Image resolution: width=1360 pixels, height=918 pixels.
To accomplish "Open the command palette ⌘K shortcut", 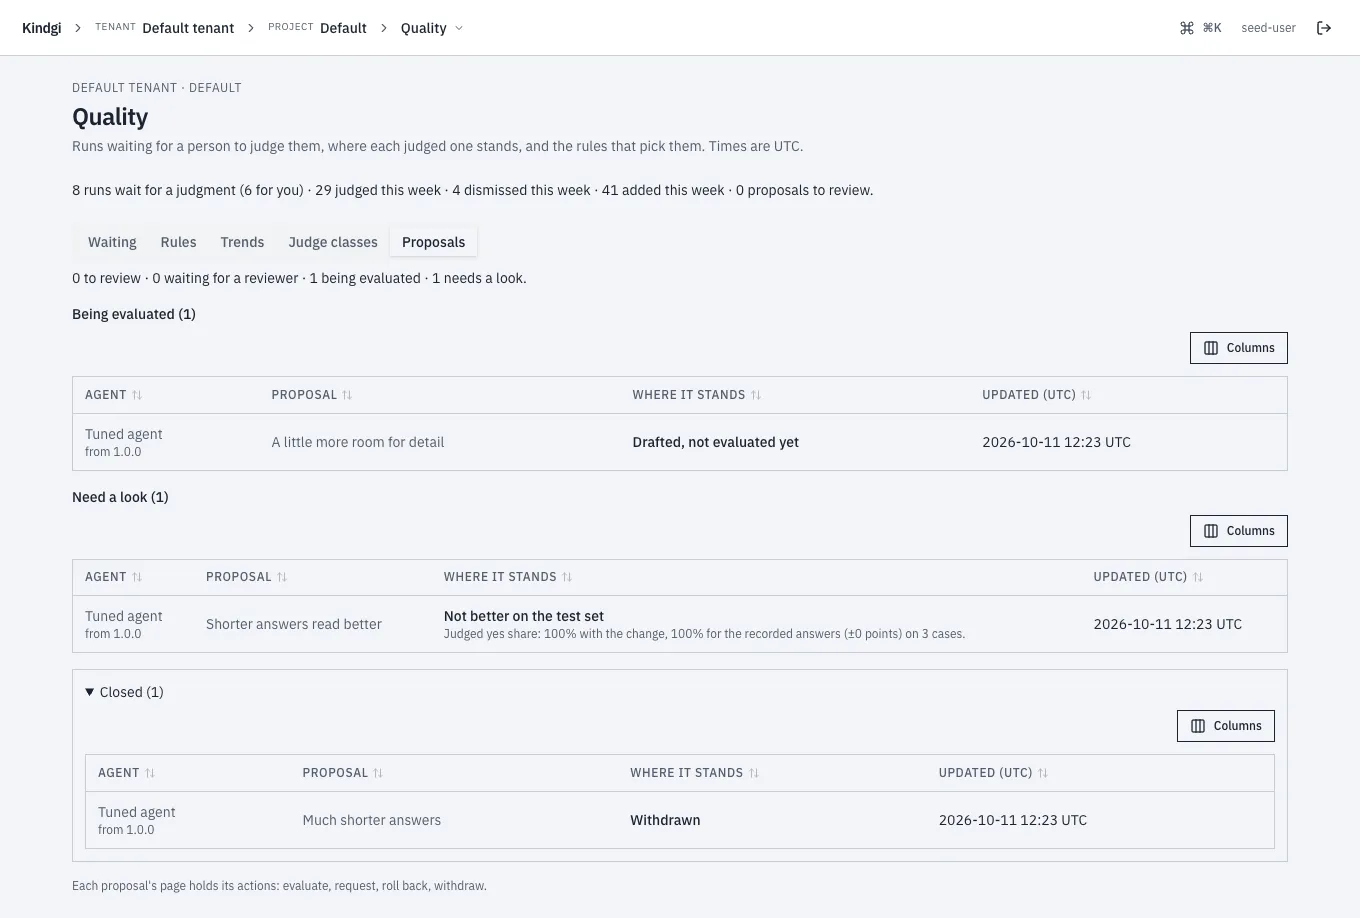I will pos(1201,28).
